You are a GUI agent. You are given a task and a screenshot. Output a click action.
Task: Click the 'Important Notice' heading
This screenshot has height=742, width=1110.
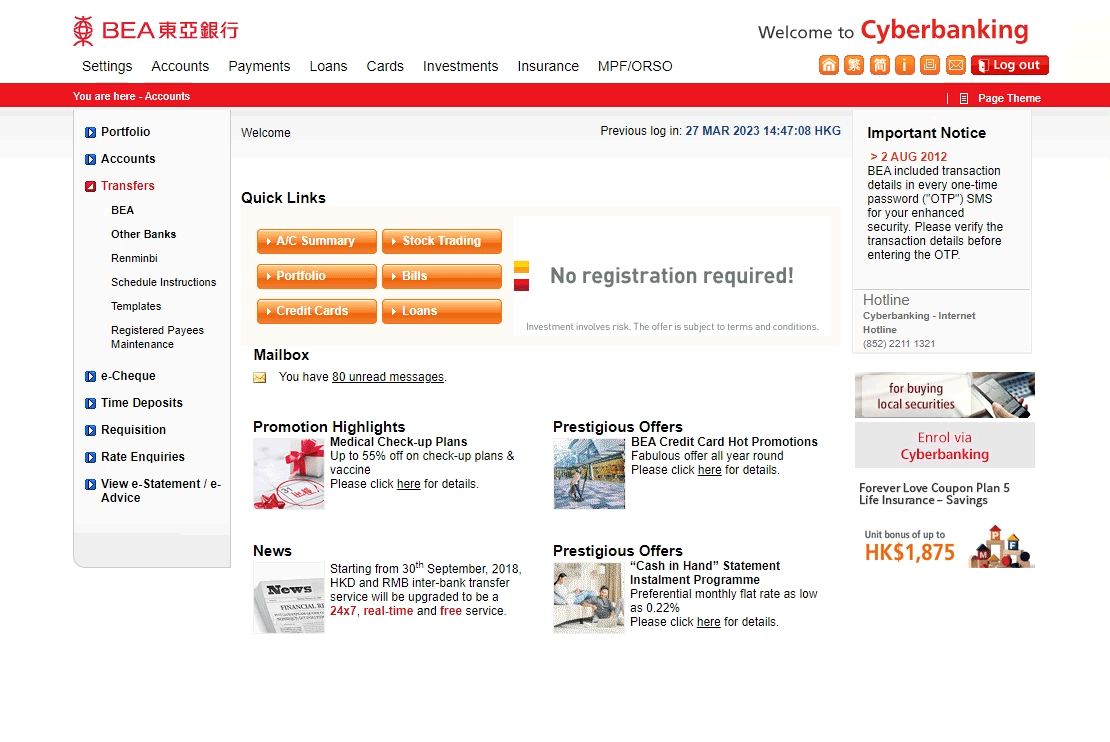(x=927, y=133)
